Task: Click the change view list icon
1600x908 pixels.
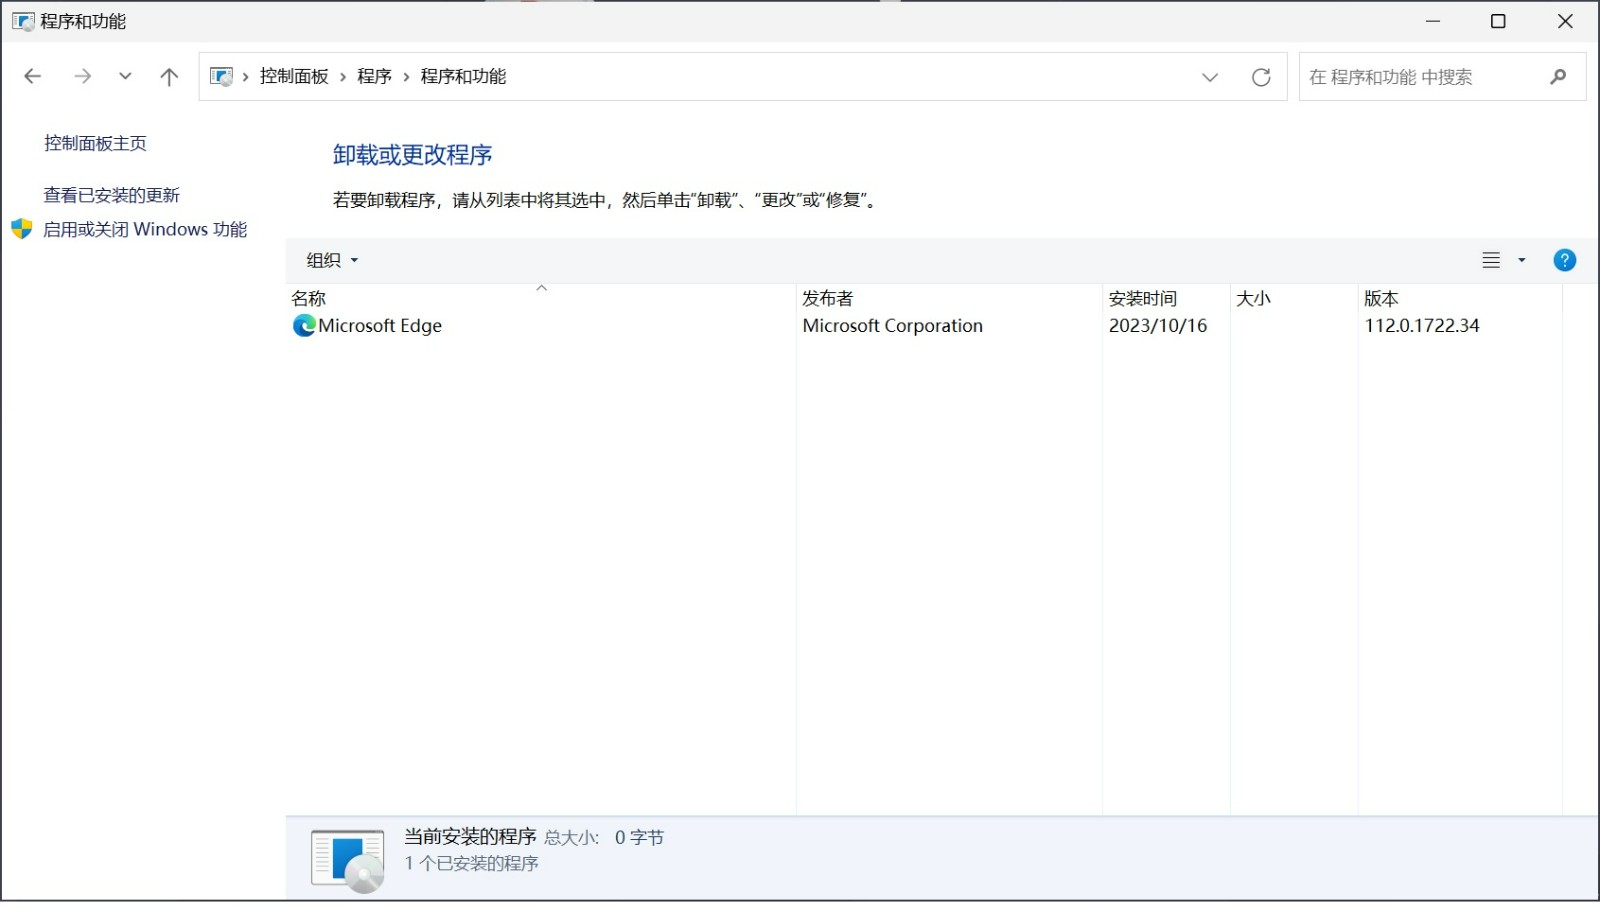Action: pos(1491,260)
